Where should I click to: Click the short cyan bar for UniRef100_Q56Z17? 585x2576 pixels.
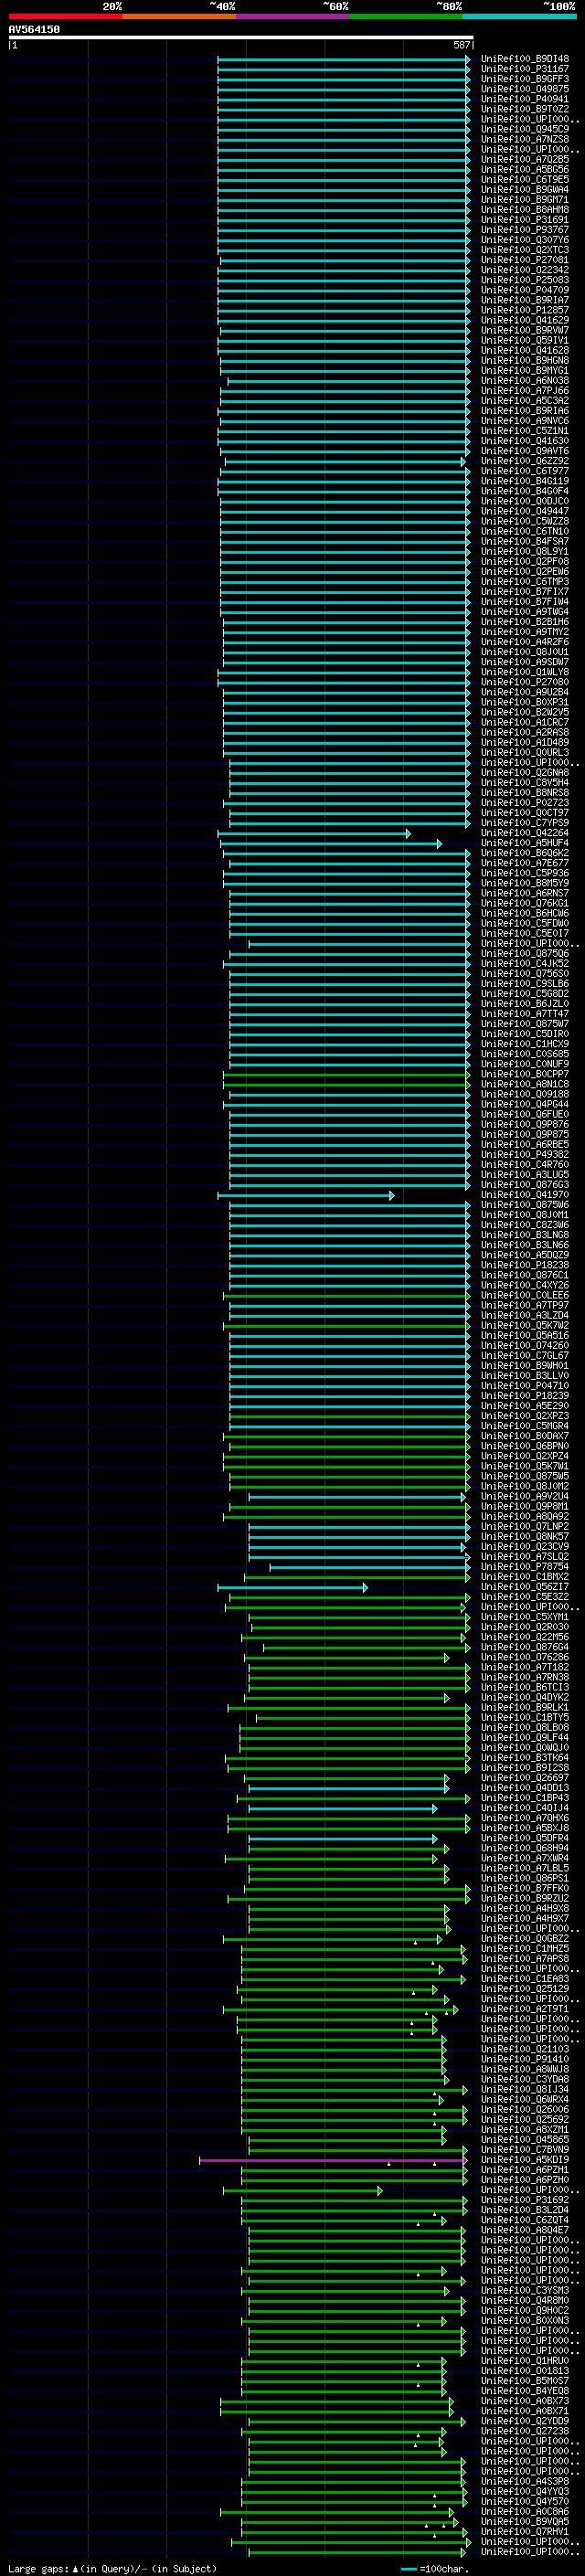[292, 1587]
